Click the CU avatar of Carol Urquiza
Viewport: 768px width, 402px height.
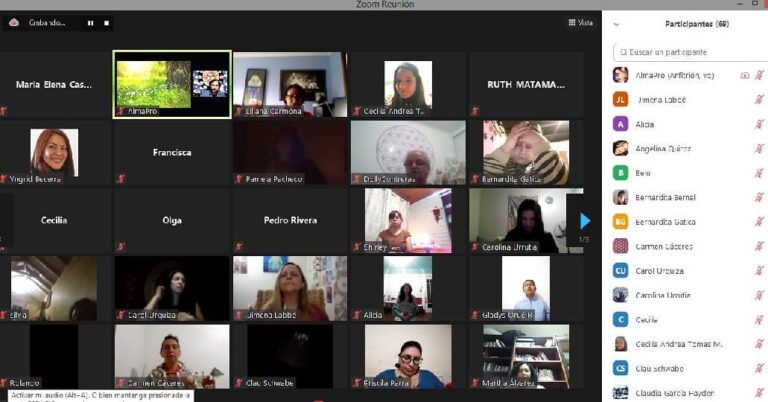click(621, 271)
